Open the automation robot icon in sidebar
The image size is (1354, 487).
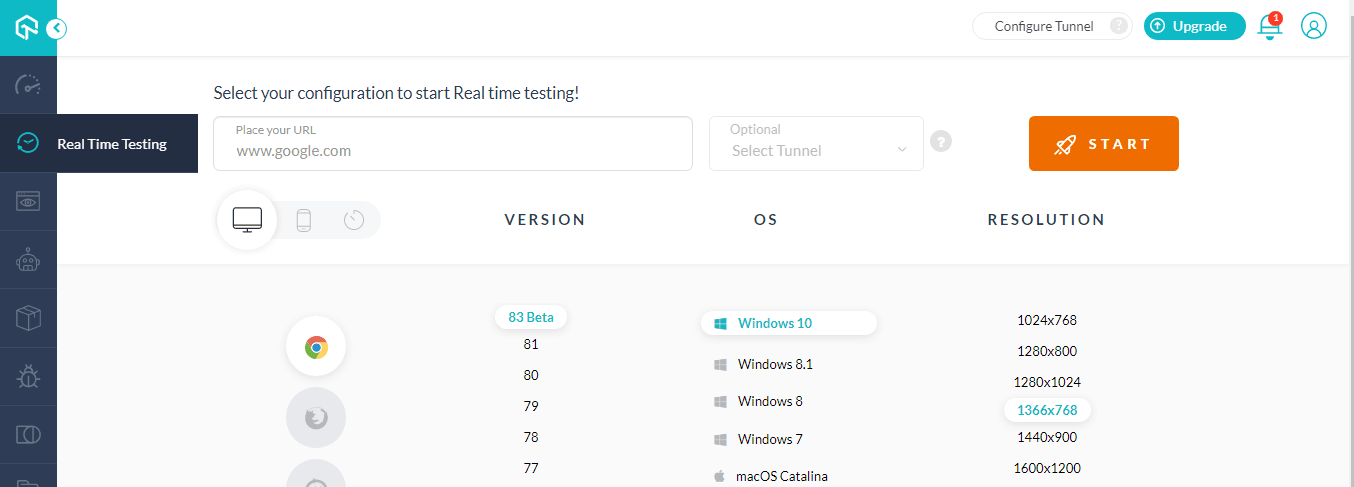(x=28, y=260)
